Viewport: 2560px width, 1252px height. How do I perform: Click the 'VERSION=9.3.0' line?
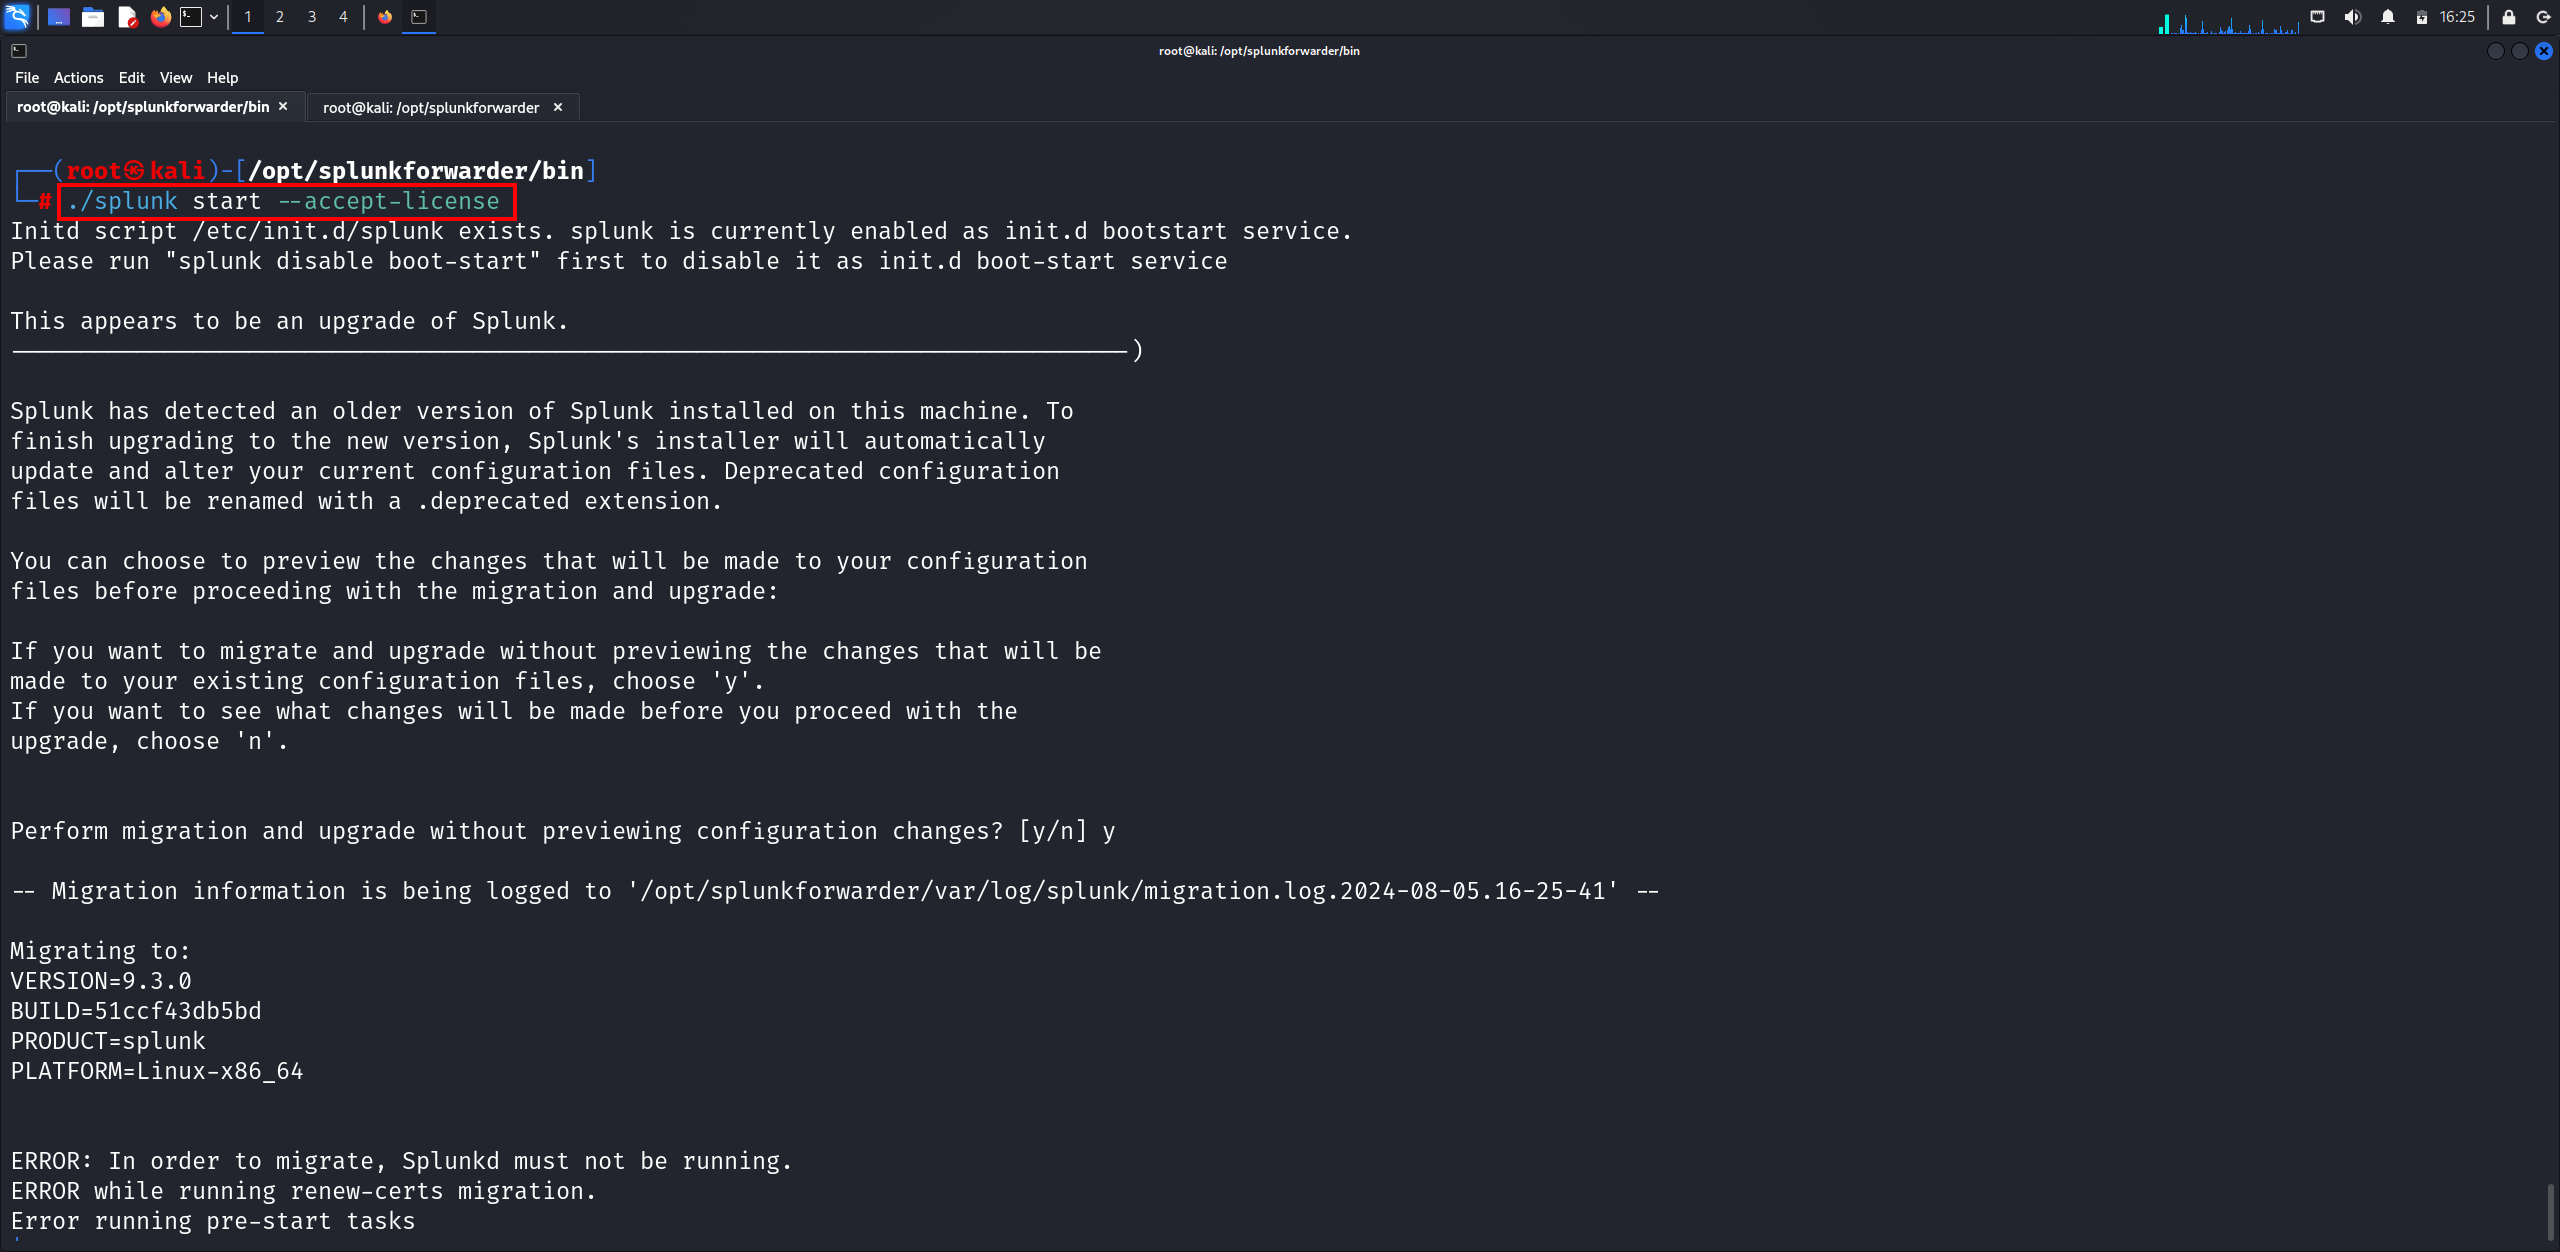point(101,982)
